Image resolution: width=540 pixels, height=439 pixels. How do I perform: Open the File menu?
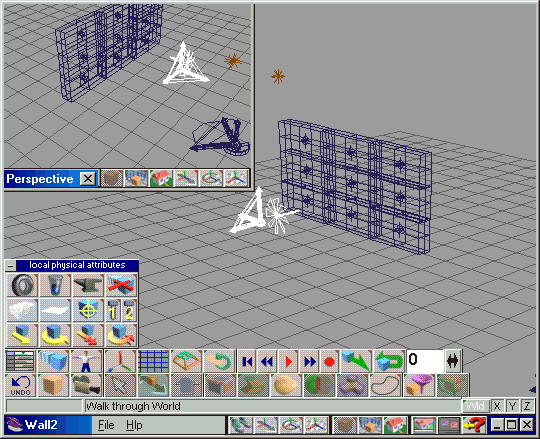[x=106, y=425]
